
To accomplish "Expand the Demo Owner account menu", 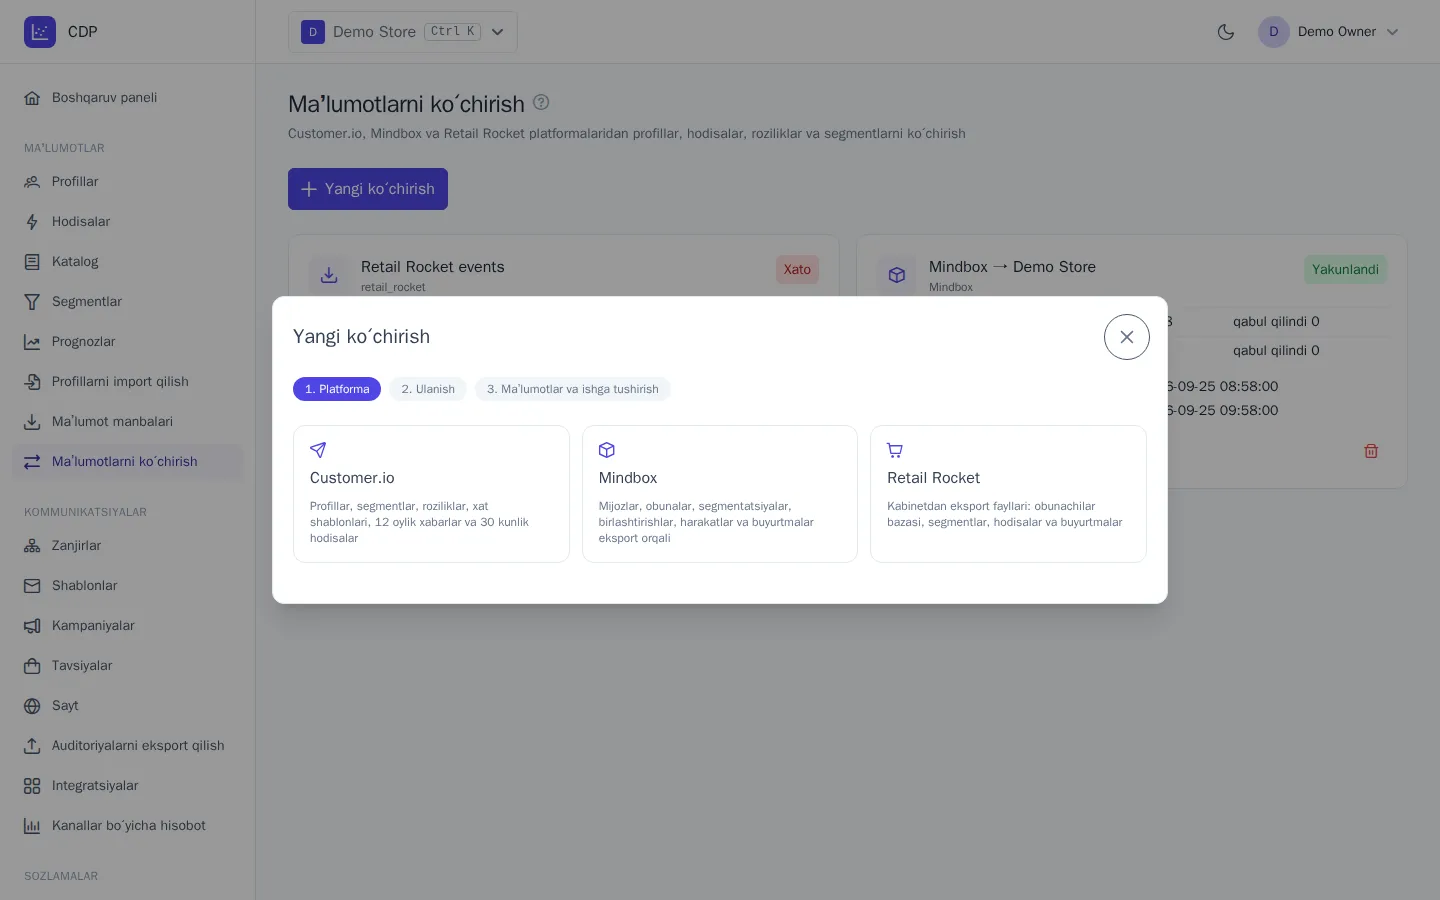I will [1329, 32].
